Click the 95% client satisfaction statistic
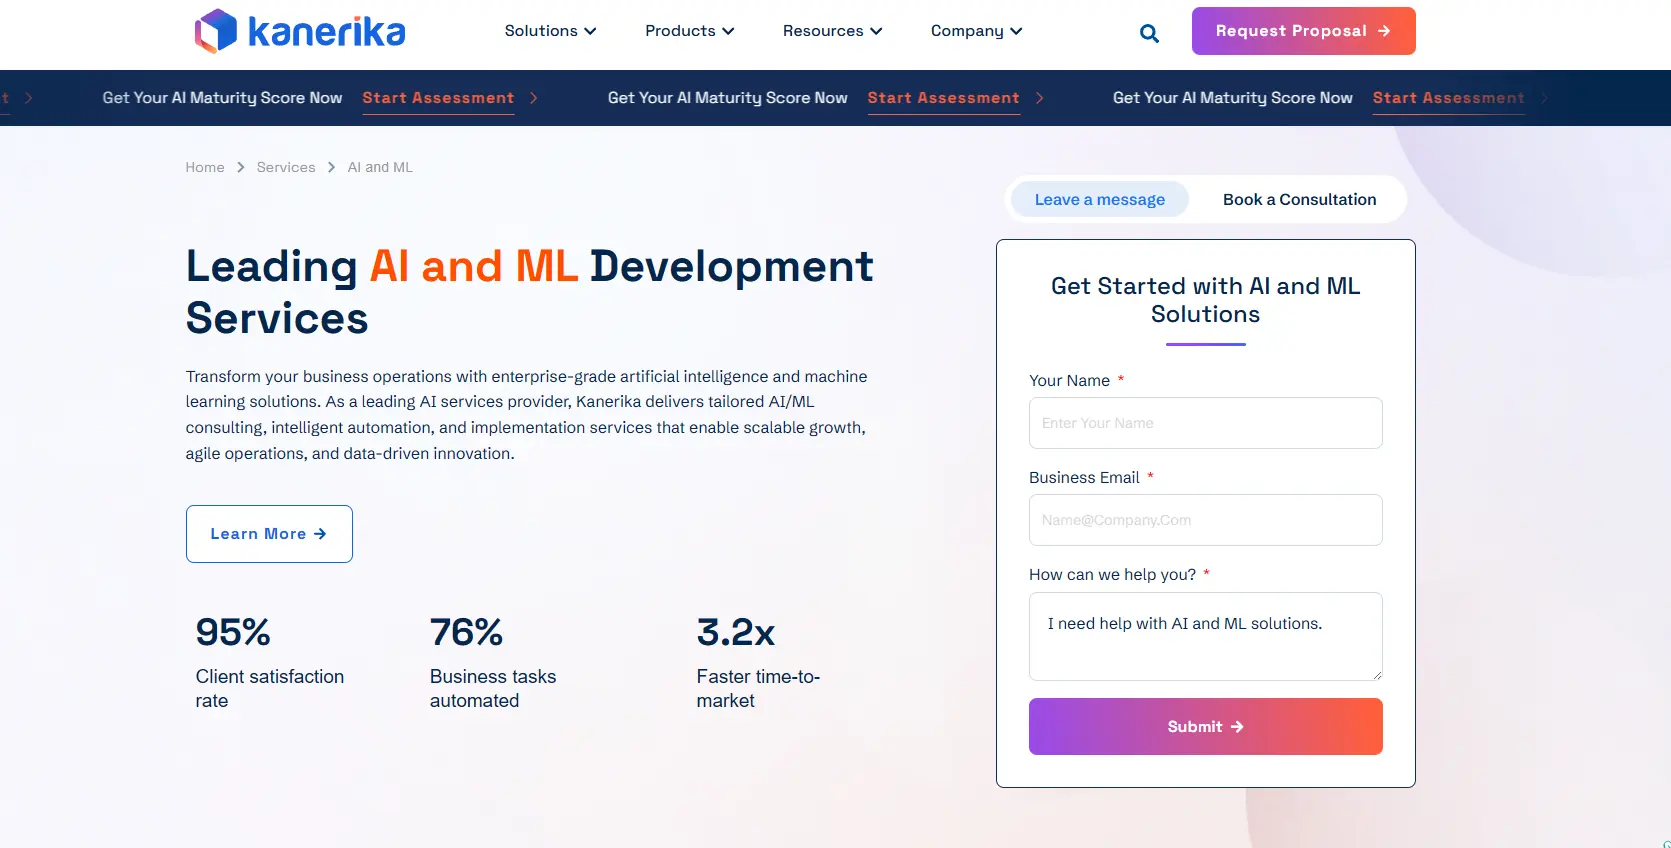 [x=270, y=662]
